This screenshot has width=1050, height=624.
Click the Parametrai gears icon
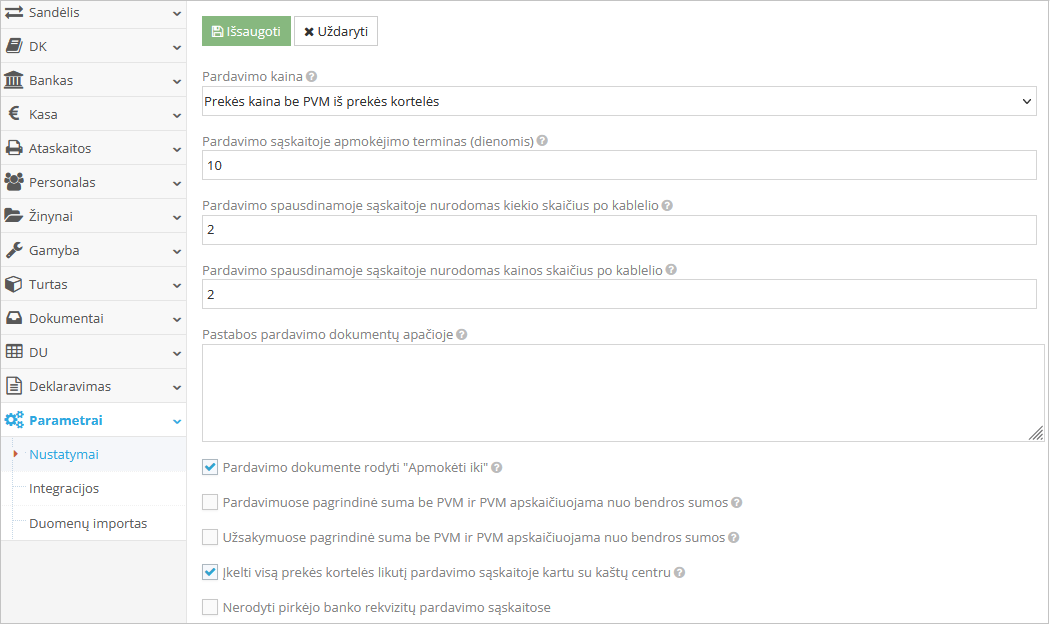click(17, 419)
